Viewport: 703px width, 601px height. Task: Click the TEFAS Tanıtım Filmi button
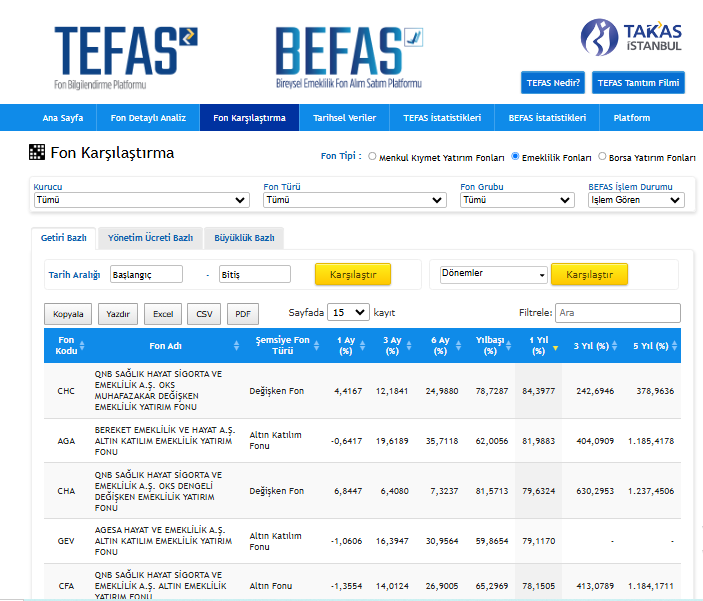pyautogui.click(x=638, y=83)
